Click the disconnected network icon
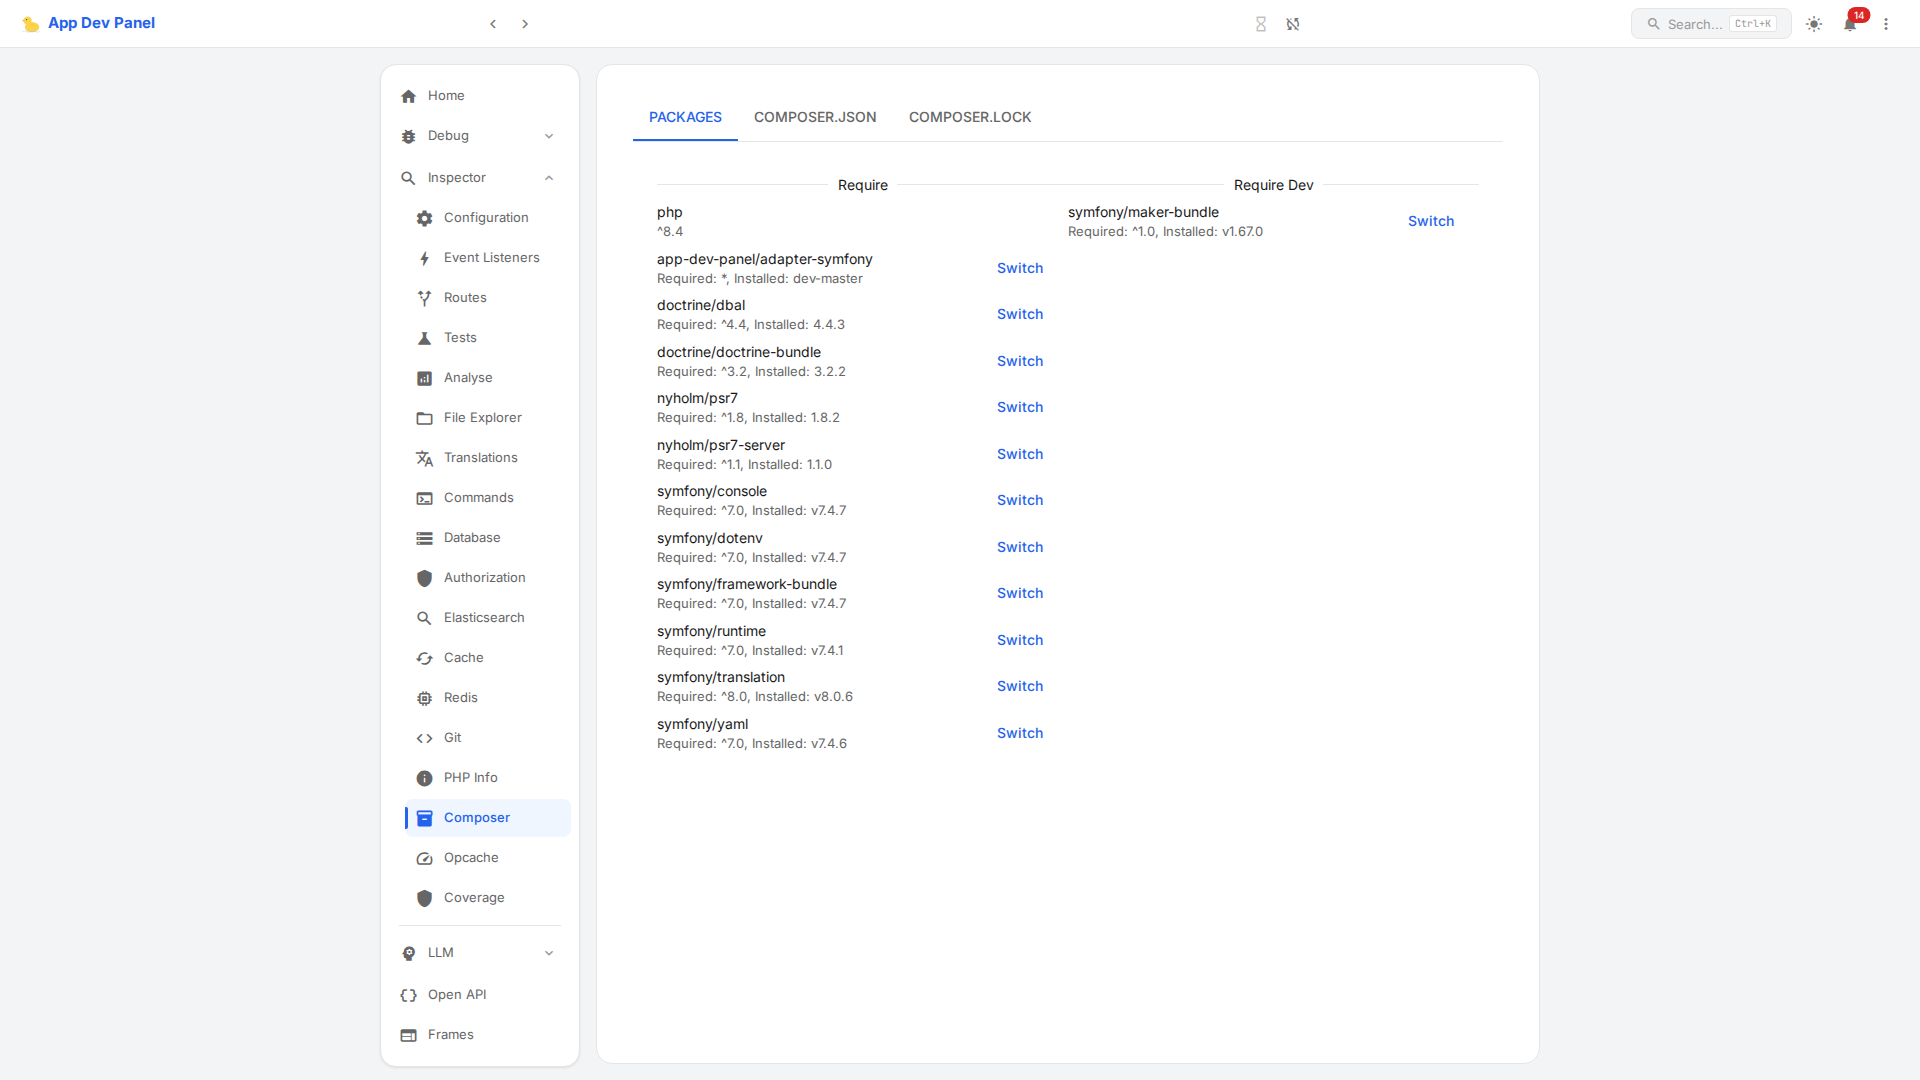Viewport: 1920px width, 1080px height. click(1293, 23)
